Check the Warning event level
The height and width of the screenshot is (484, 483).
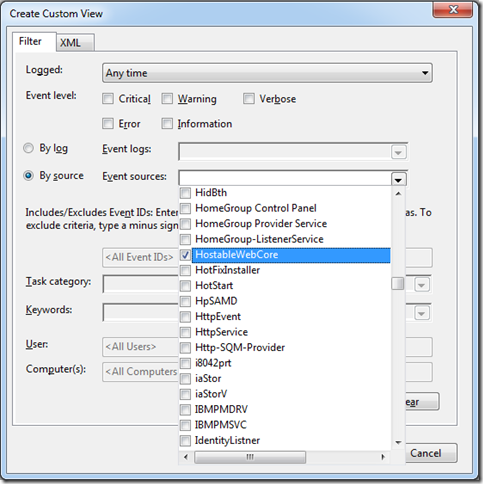tap(167, 99)
